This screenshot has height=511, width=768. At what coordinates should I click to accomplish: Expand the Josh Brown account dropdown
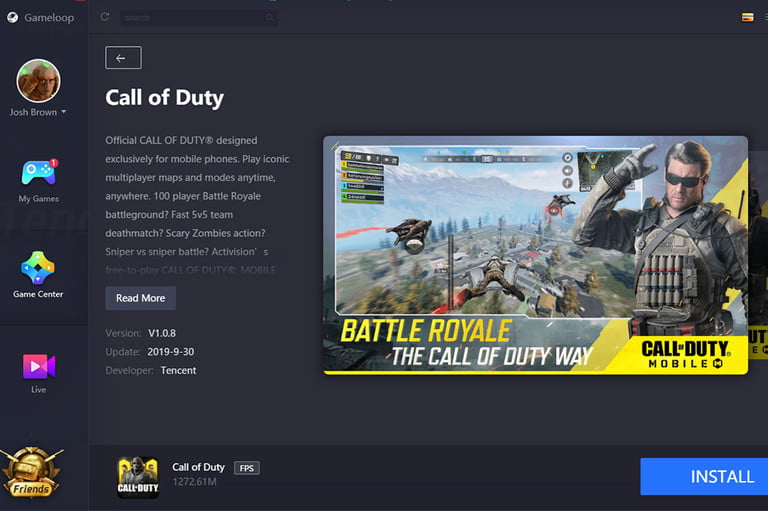point(64,112)
